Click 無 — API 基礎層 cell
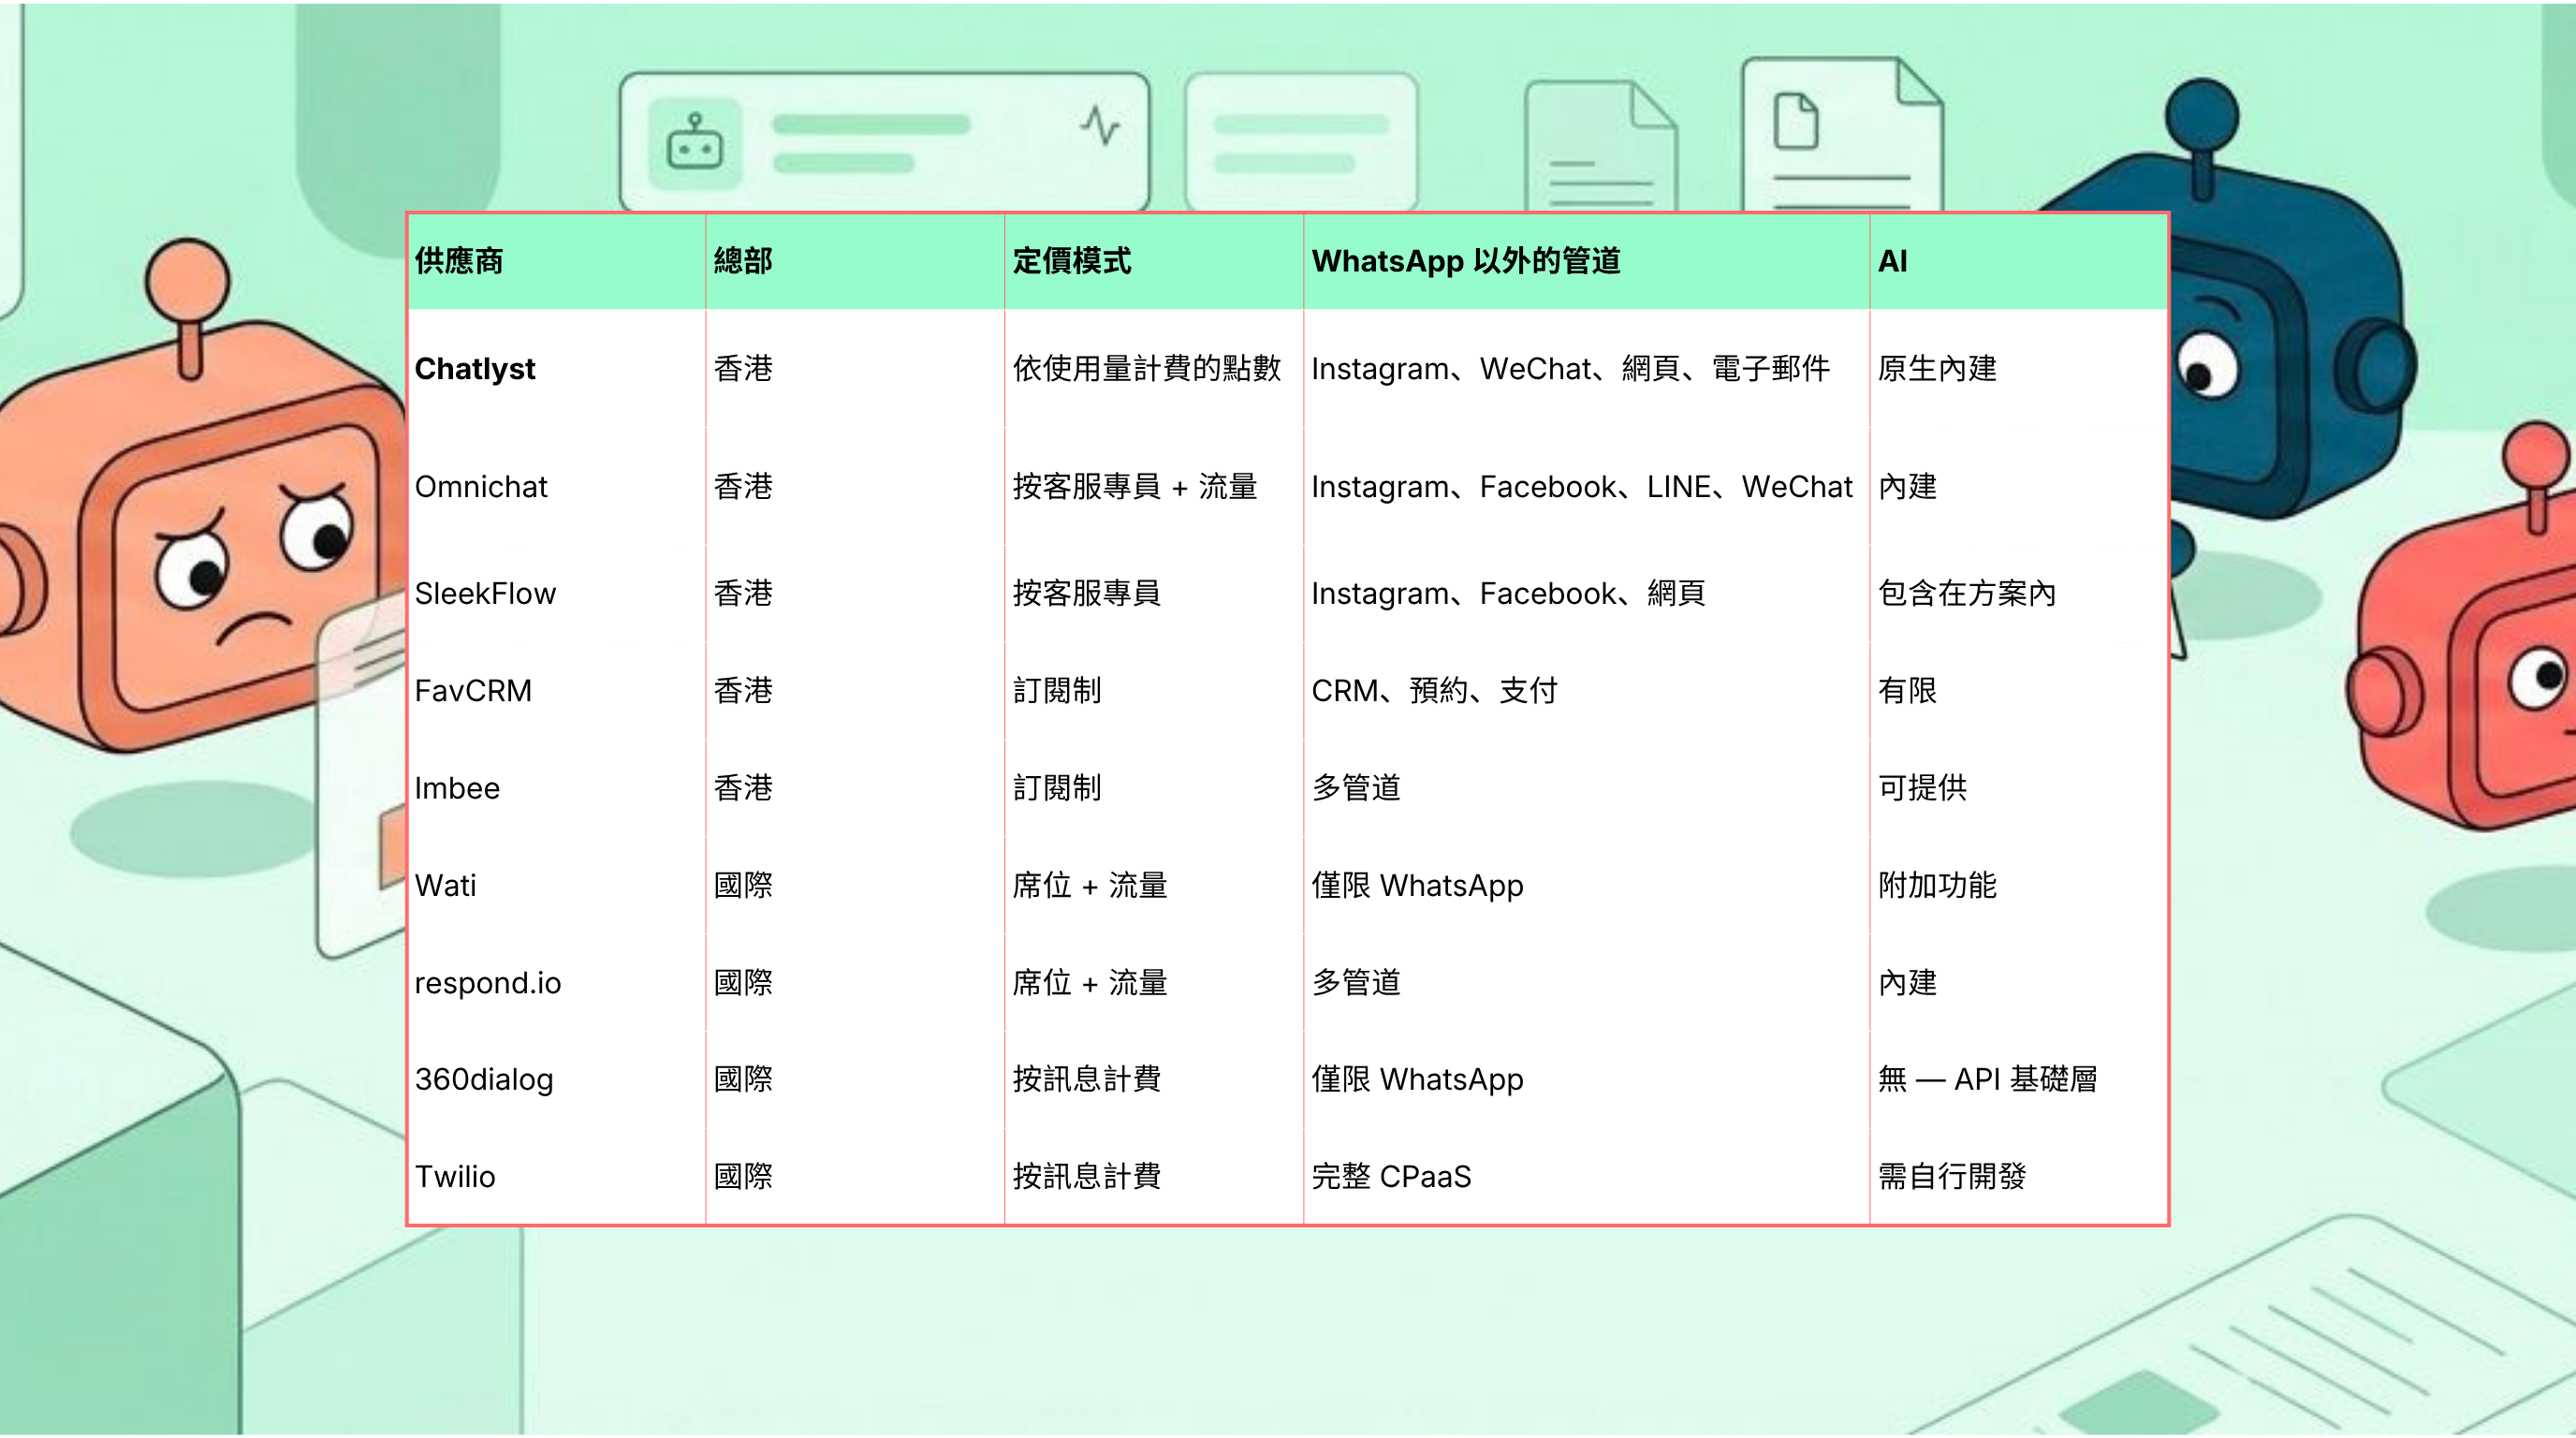Image resolution: width=2576 pixels, height=1438 pixels. coord(2018,1079)
